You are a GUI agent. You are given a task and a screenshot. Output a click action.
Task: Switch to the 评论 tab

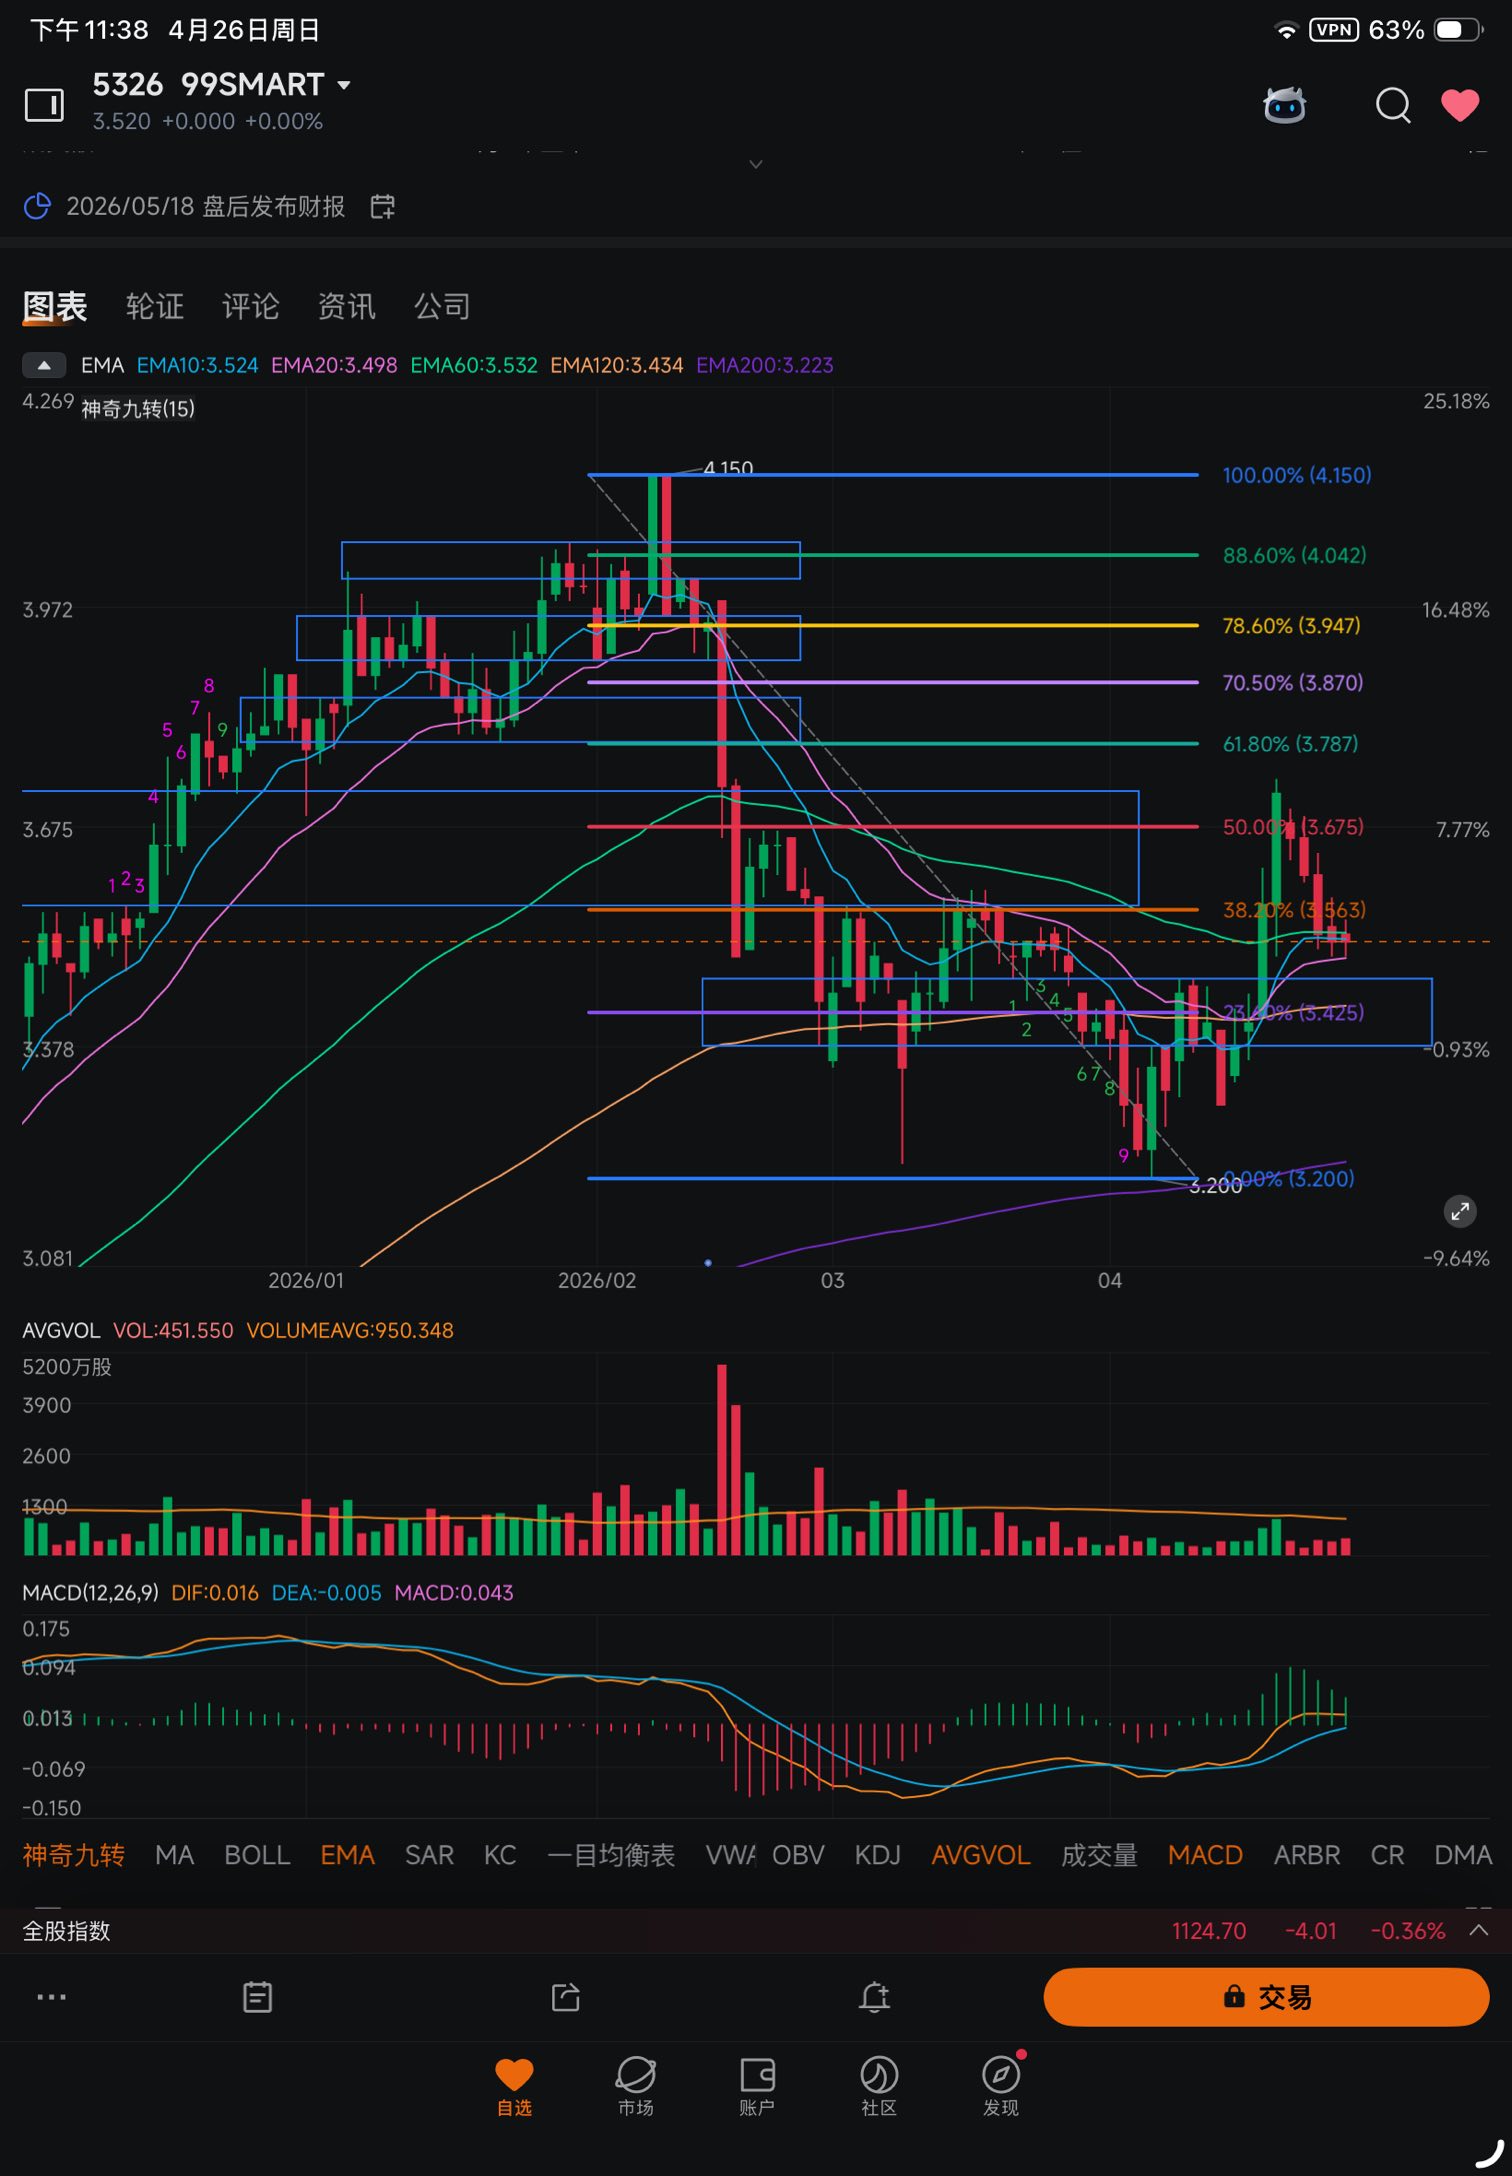[250, 306]
